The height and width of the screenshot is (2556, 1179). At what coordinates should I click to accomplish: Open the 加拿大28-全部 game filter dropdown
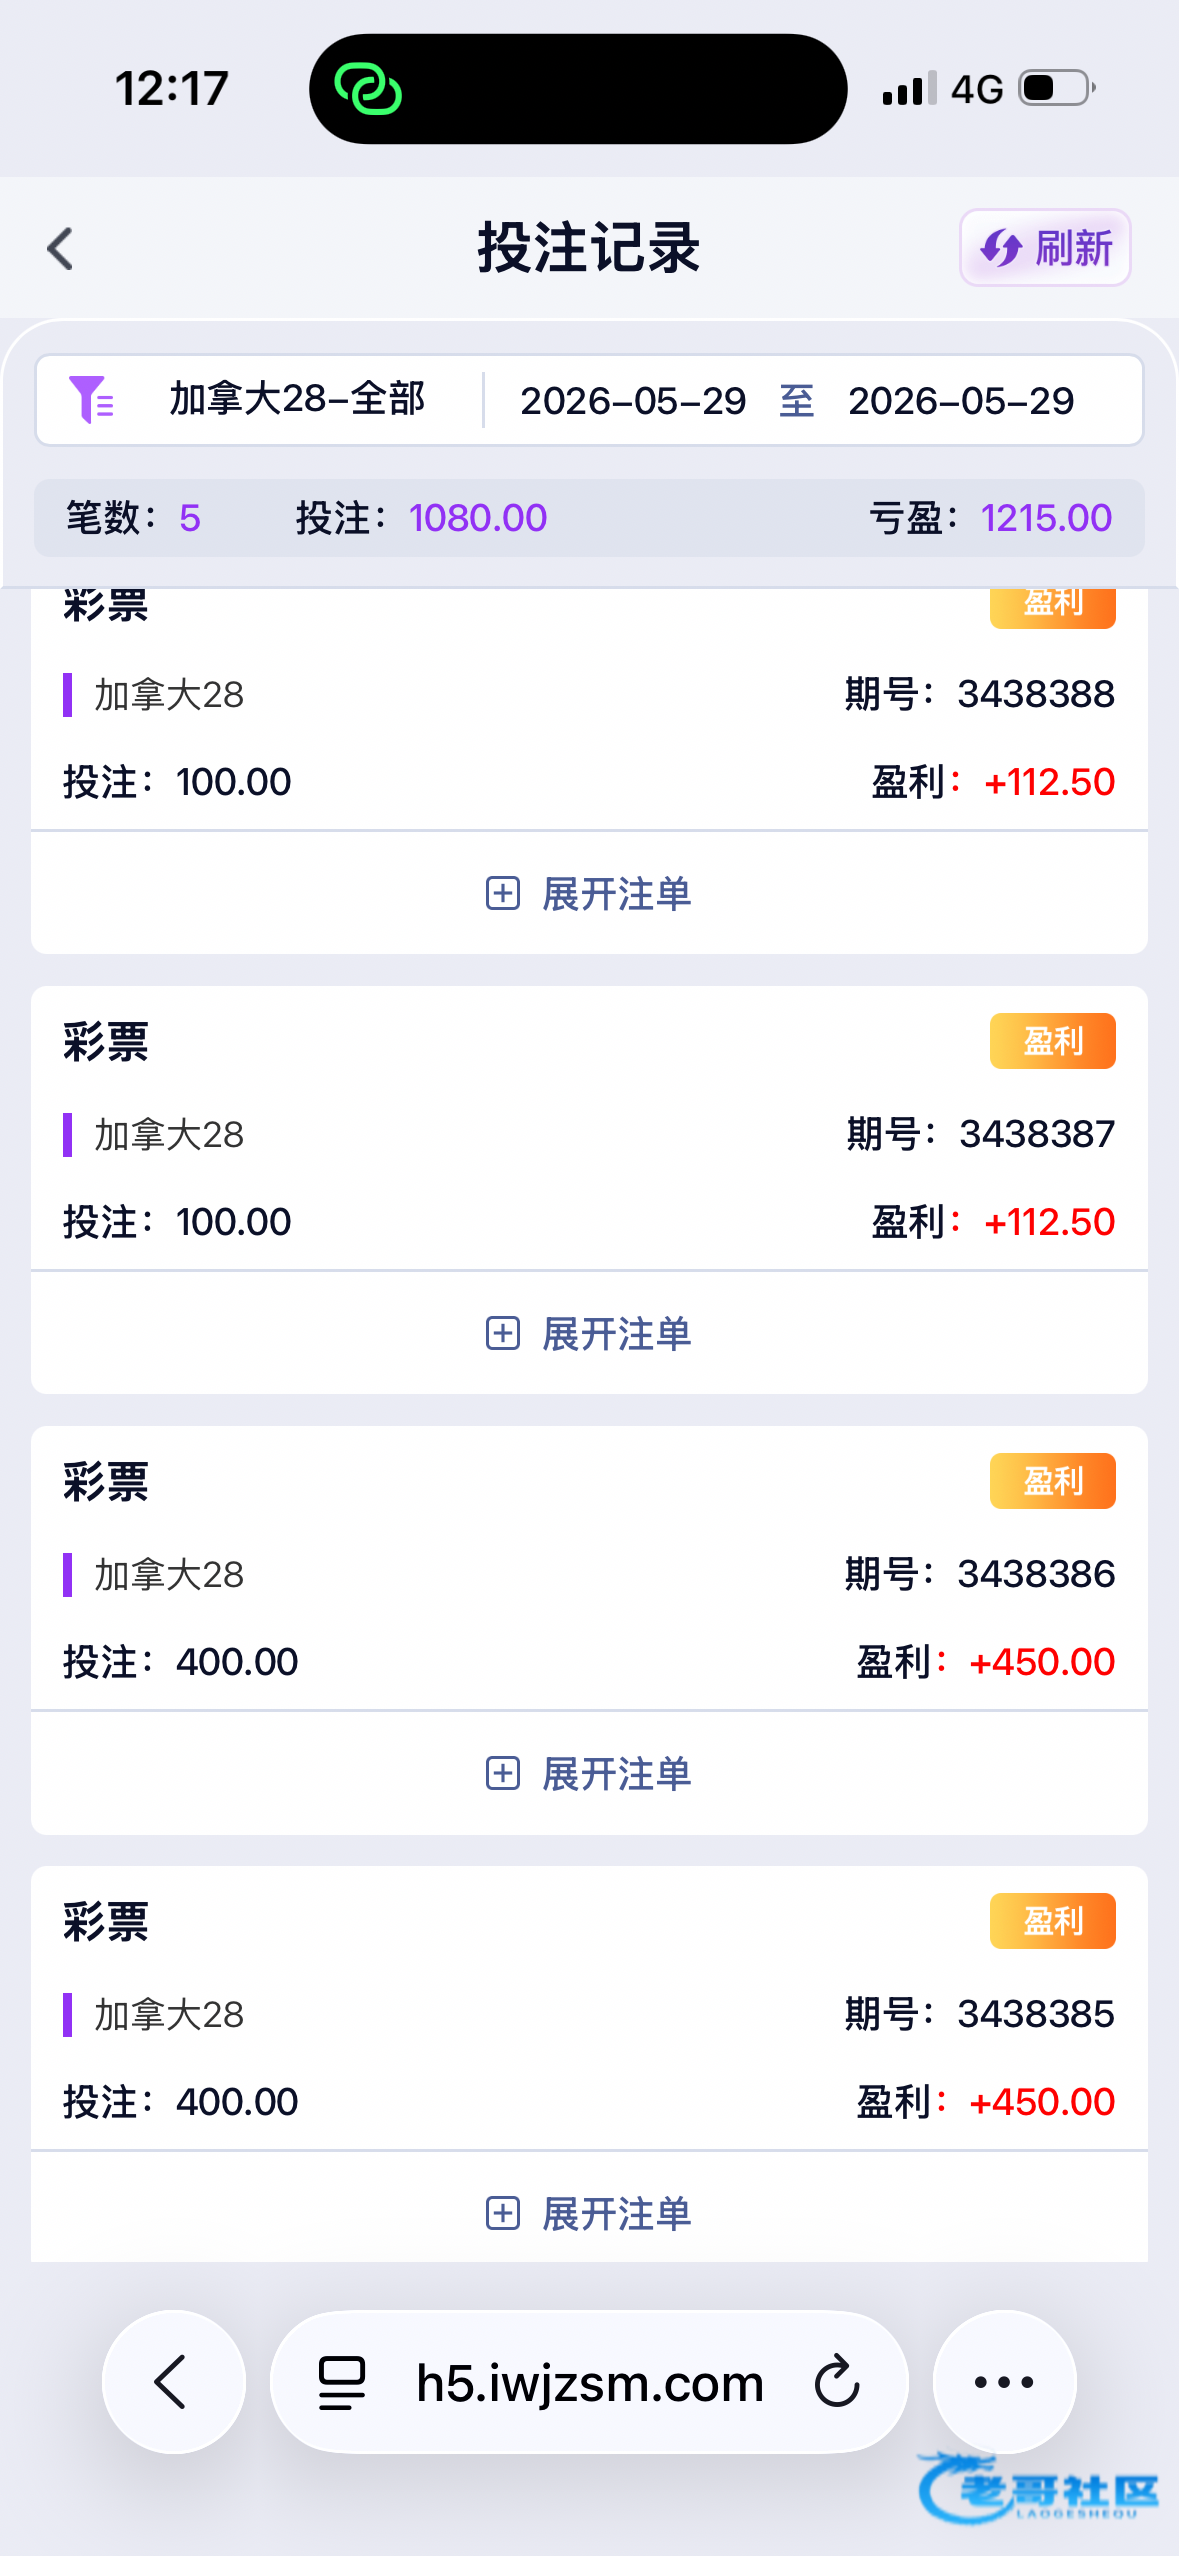(x=297, y=400)
